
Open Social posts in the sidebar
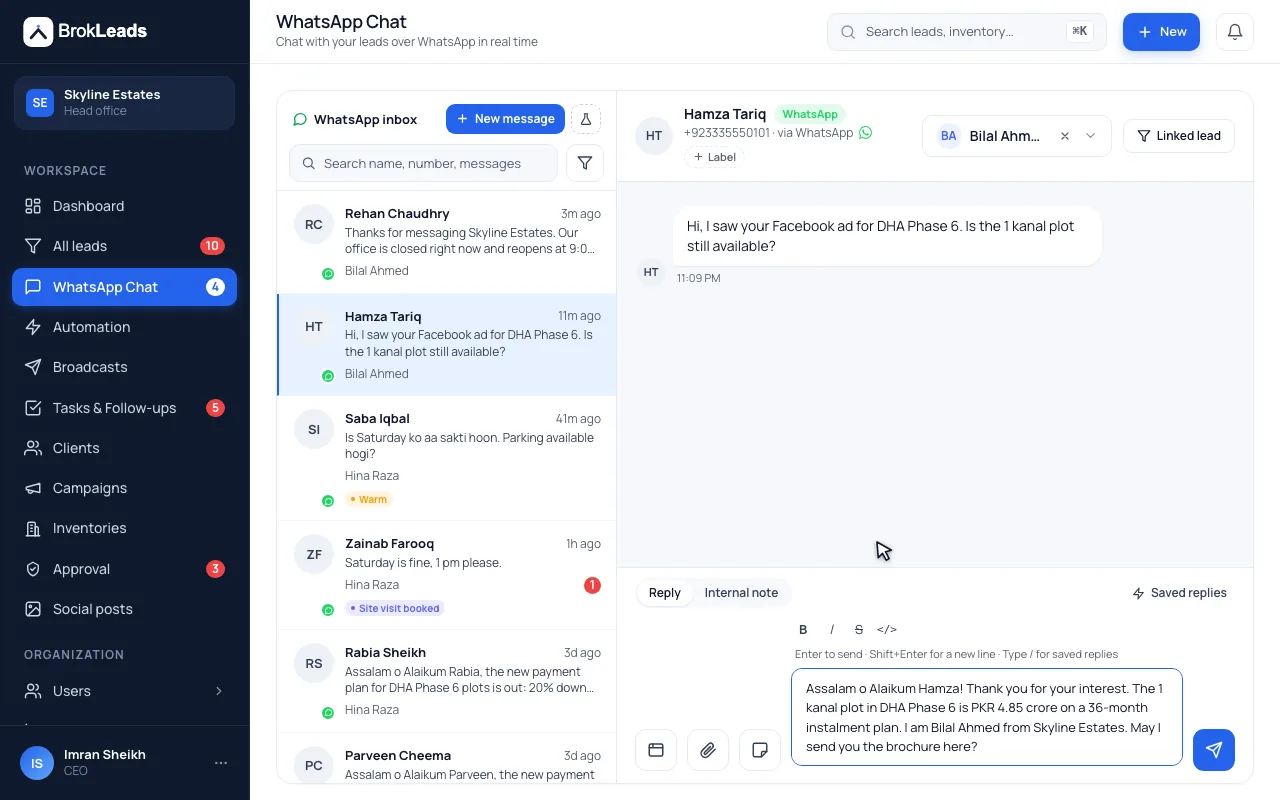point(125,609)
